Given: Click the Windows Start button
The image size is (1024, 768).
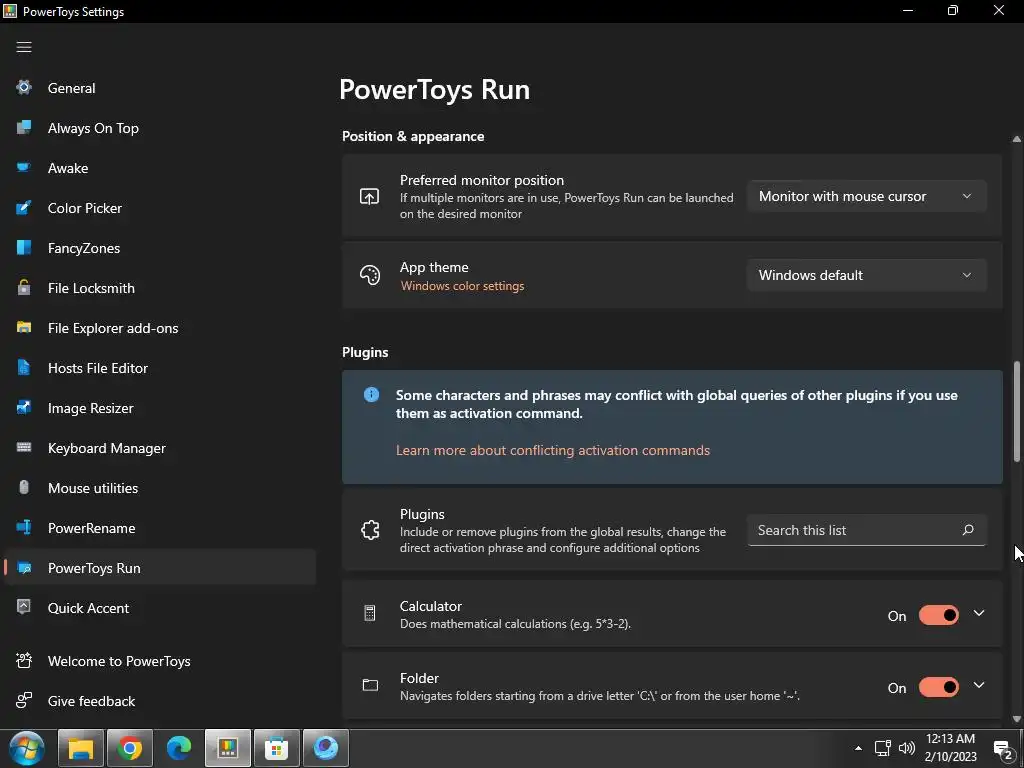Looking at the screenshot, I should pyautogui.click(x=27, y=748).
